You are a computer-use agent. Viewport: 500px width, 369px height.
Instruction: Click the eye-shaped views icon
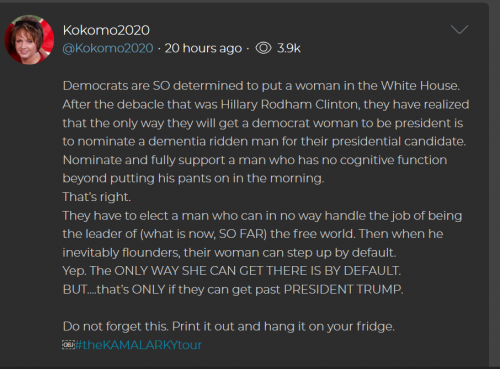(264, 48)
